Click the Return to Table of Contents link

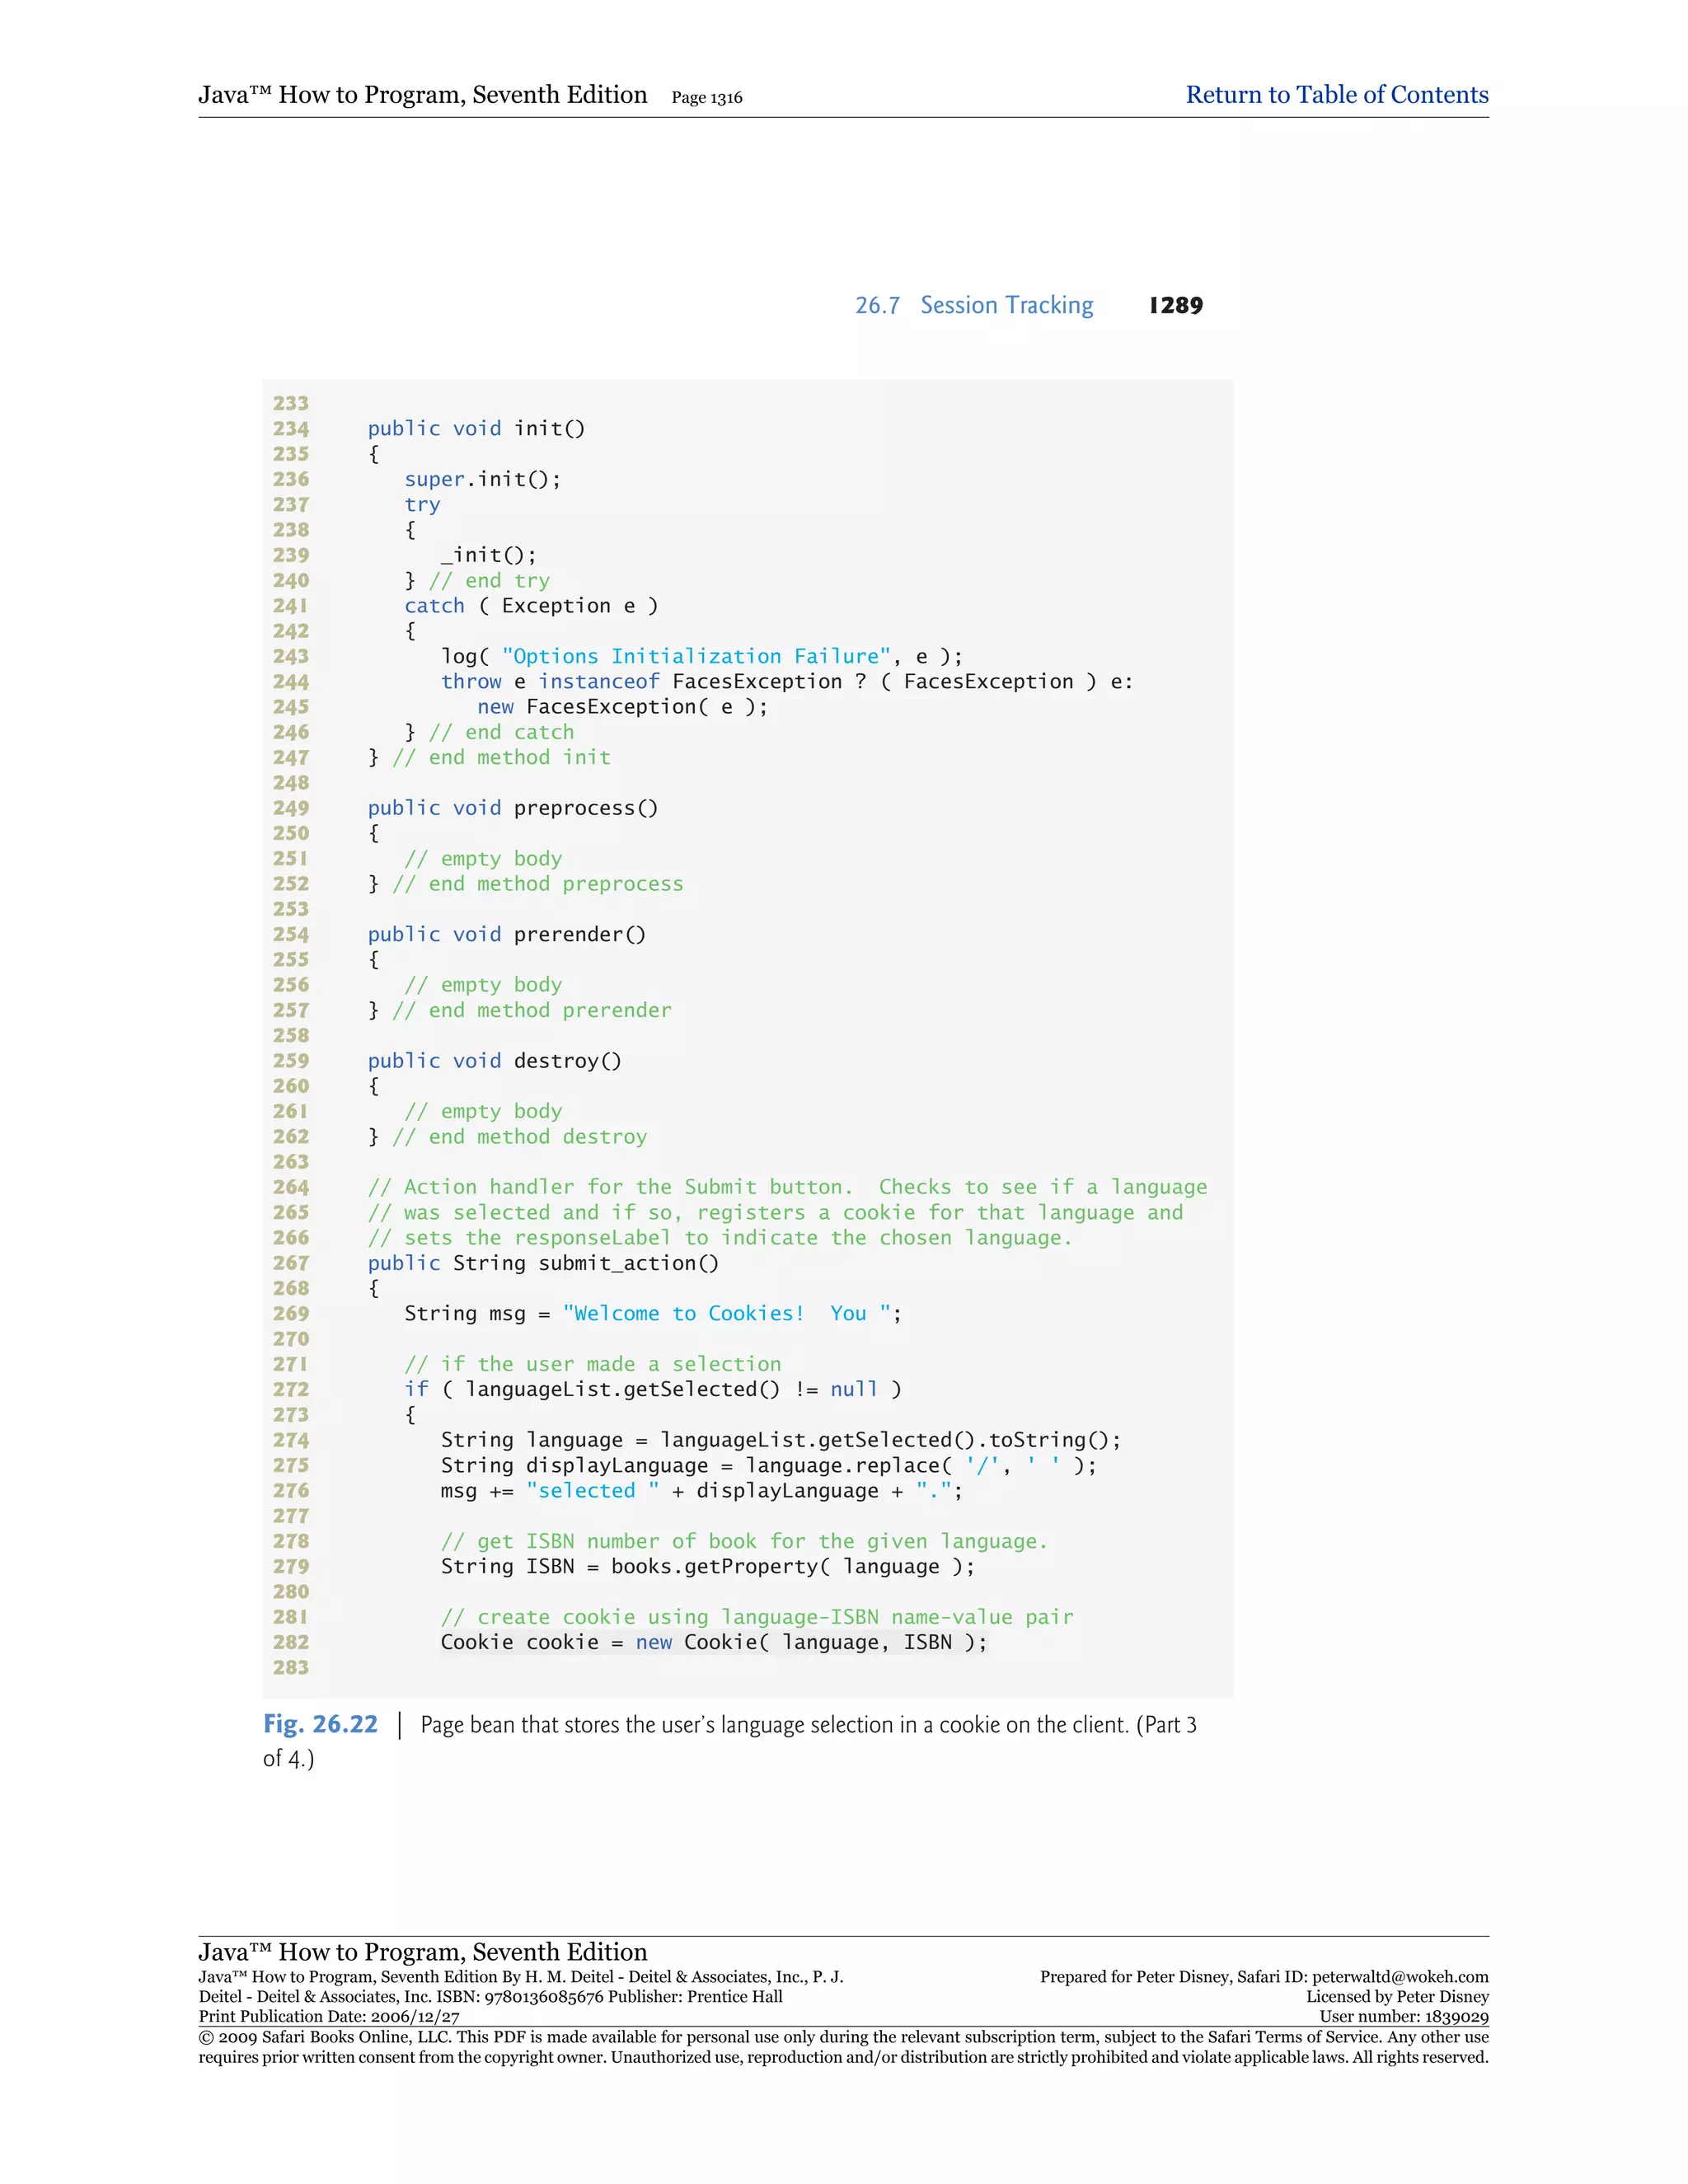1336,95
